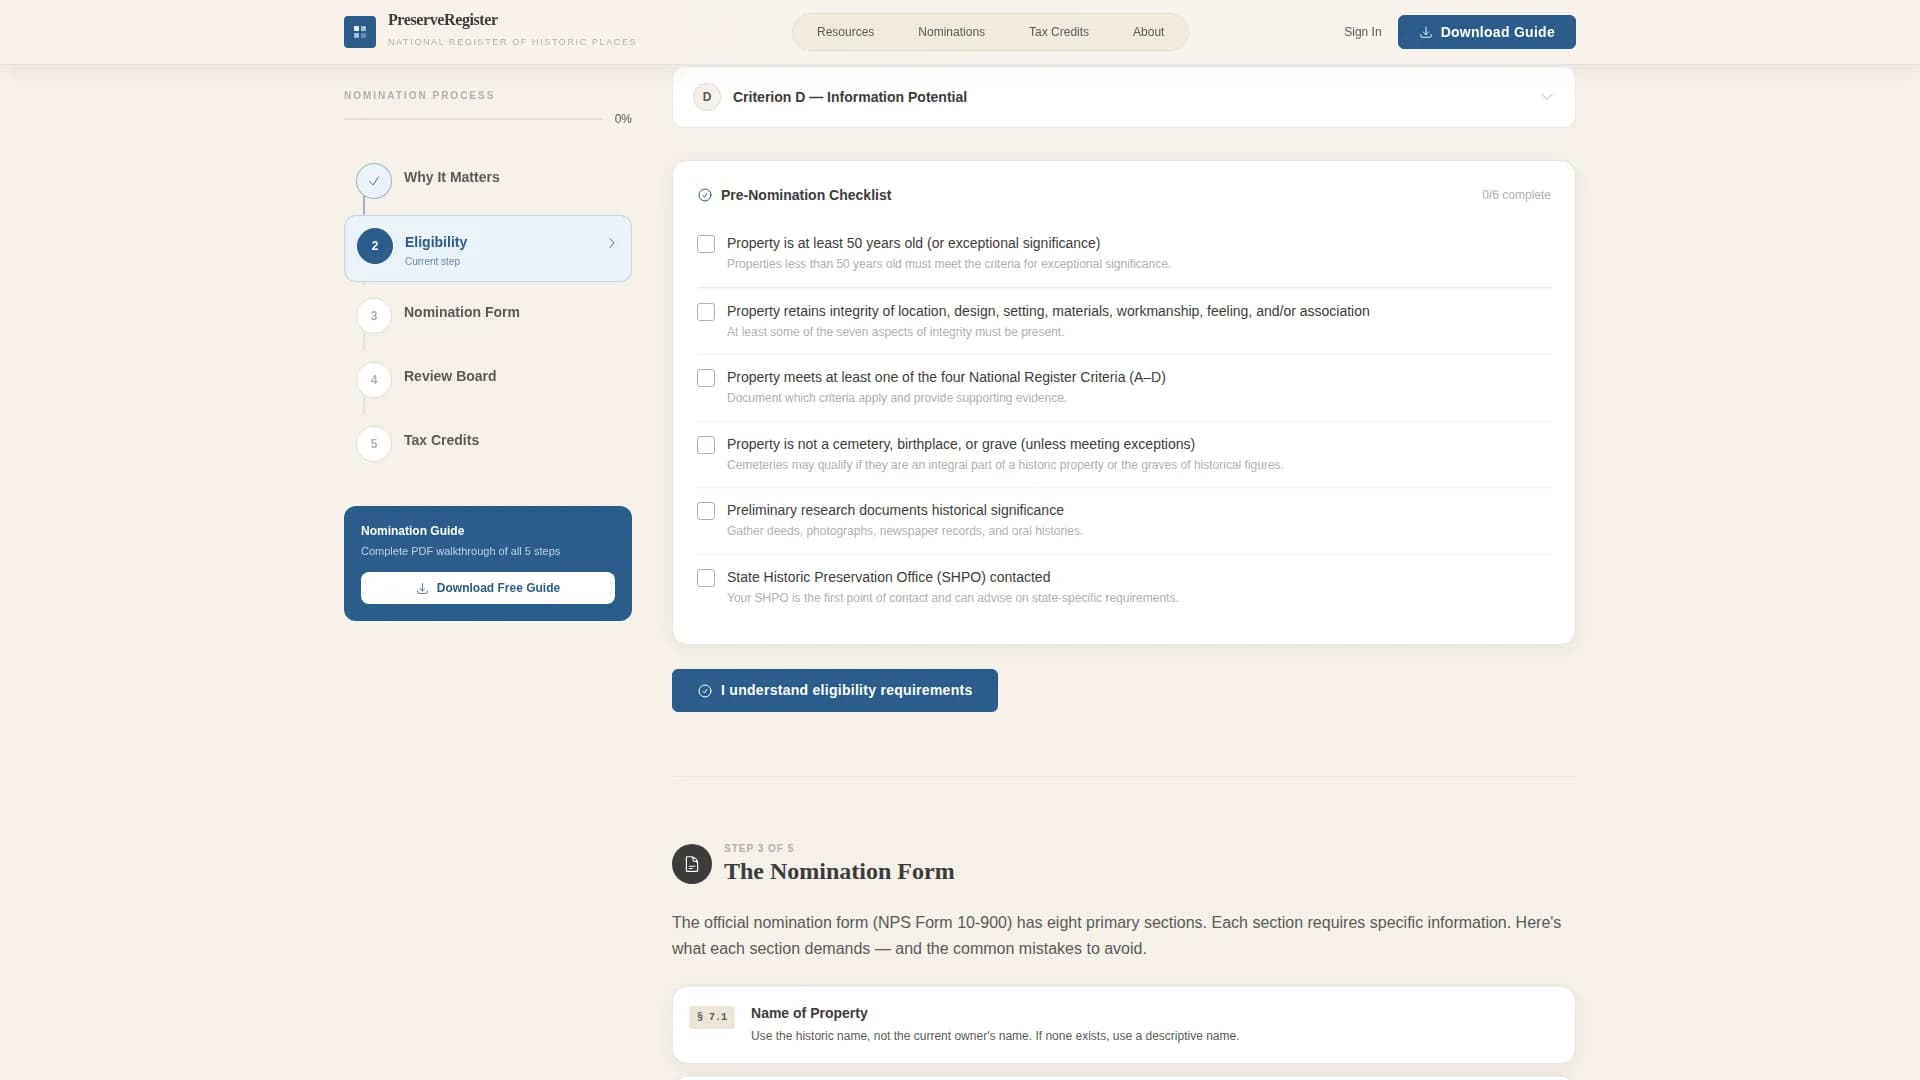1920x1080 pixels.
Task: Click the Nomination Form document icon
Action: pos(692,864)
